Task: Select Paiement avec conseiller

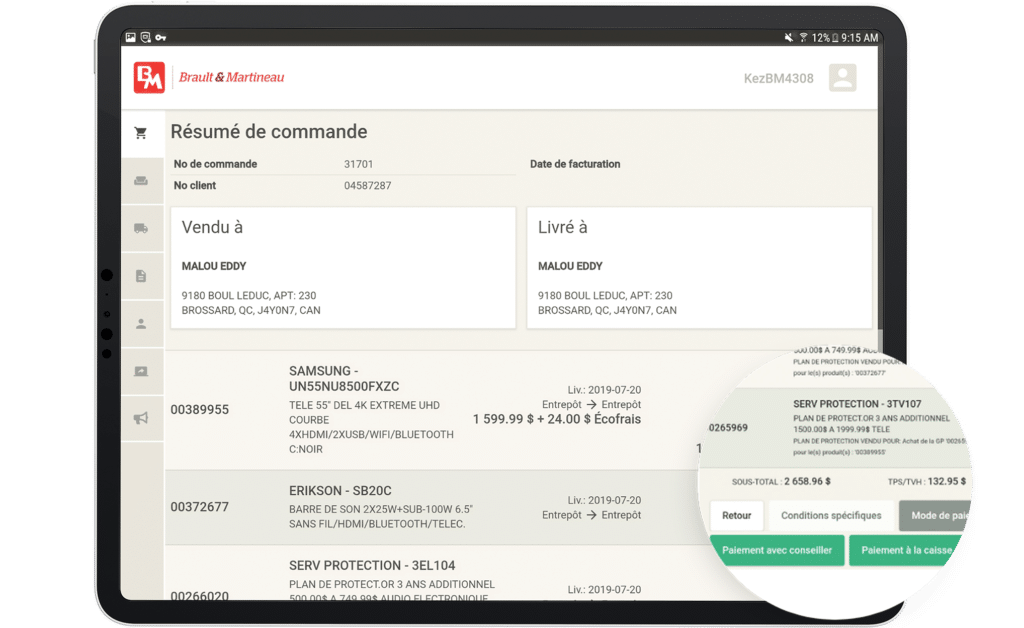Action: [x=776, y=550]
